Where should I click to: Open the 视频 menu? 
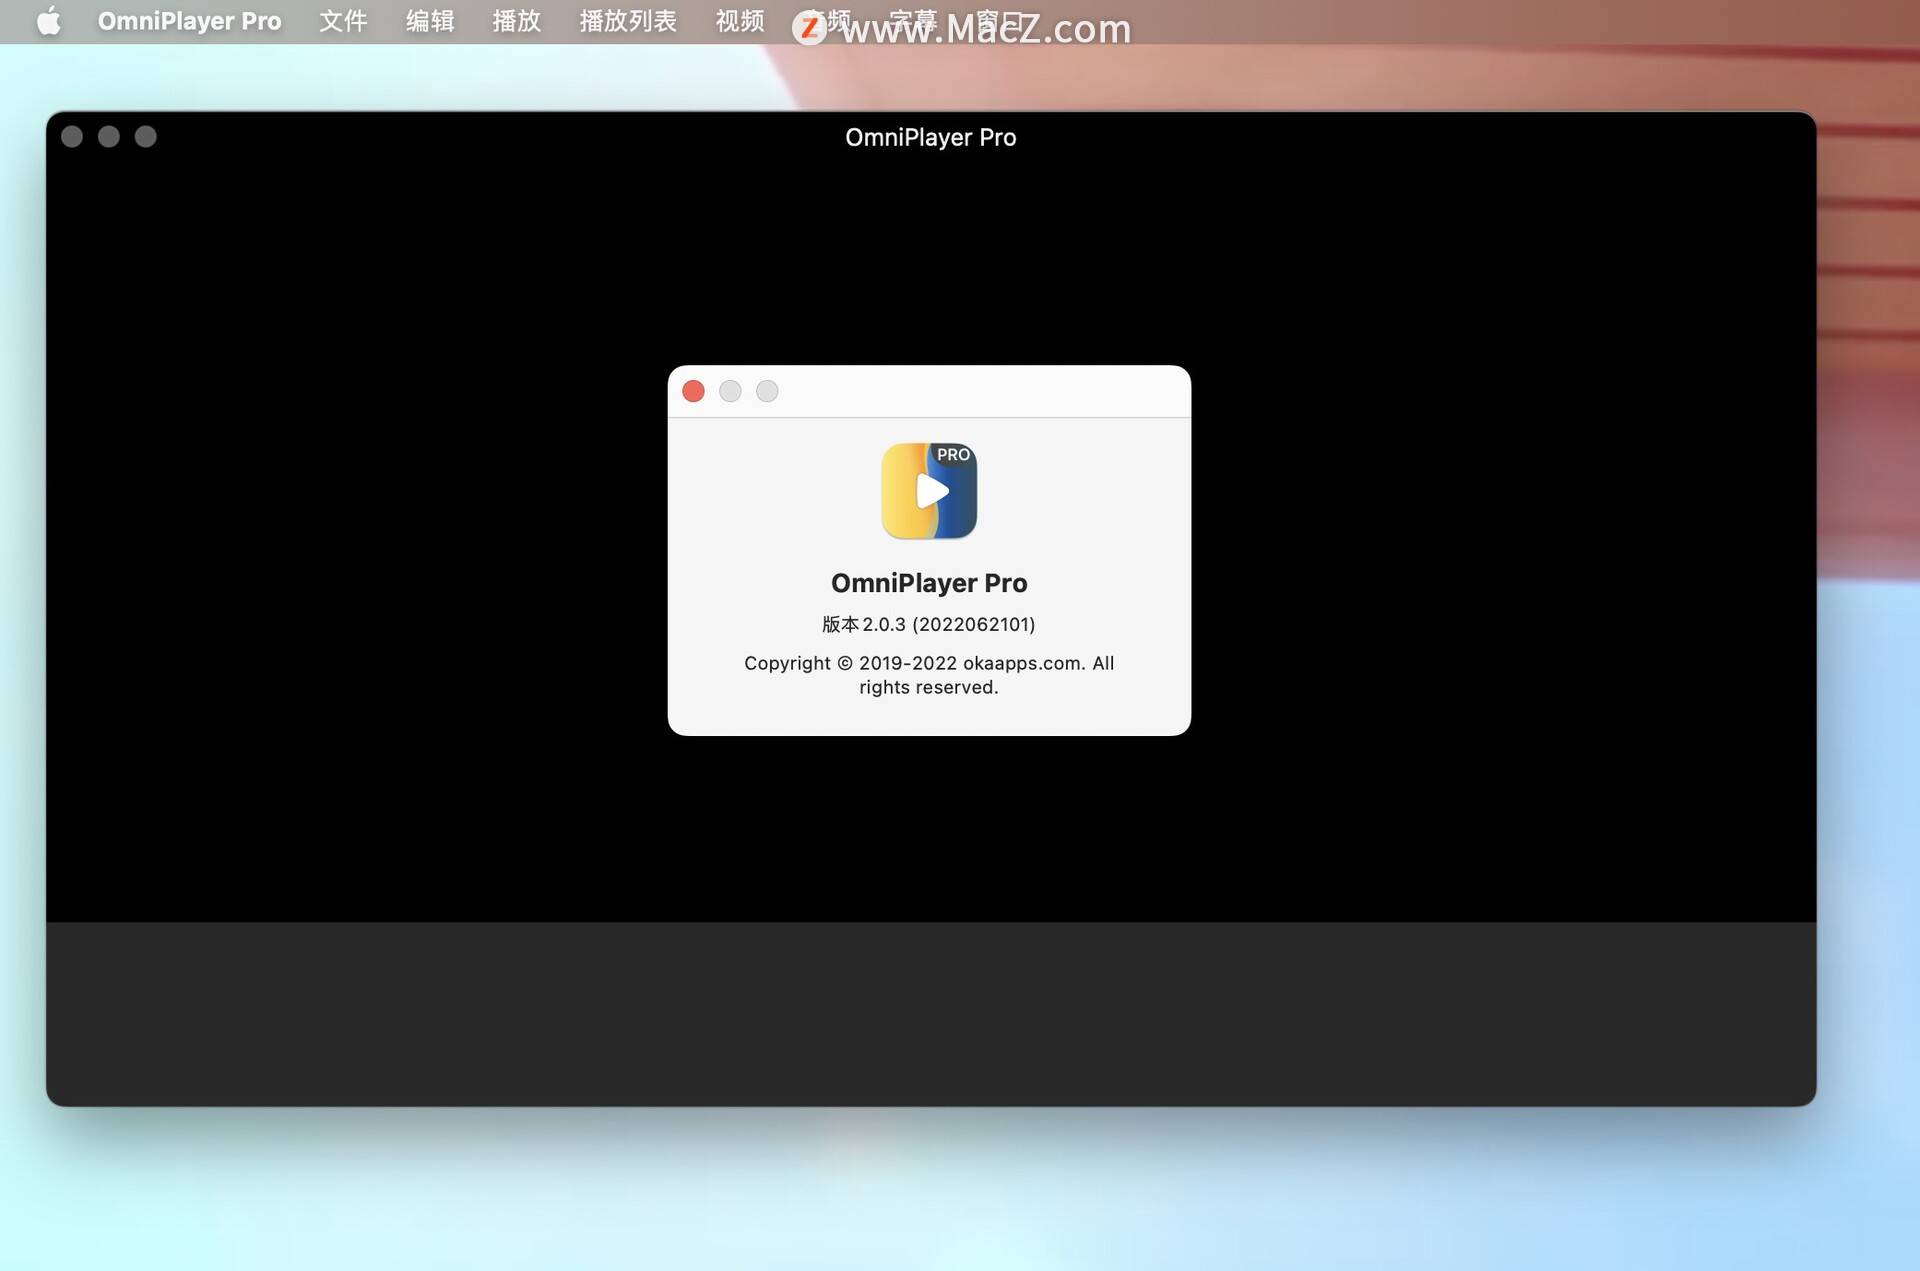click(739, 21)
